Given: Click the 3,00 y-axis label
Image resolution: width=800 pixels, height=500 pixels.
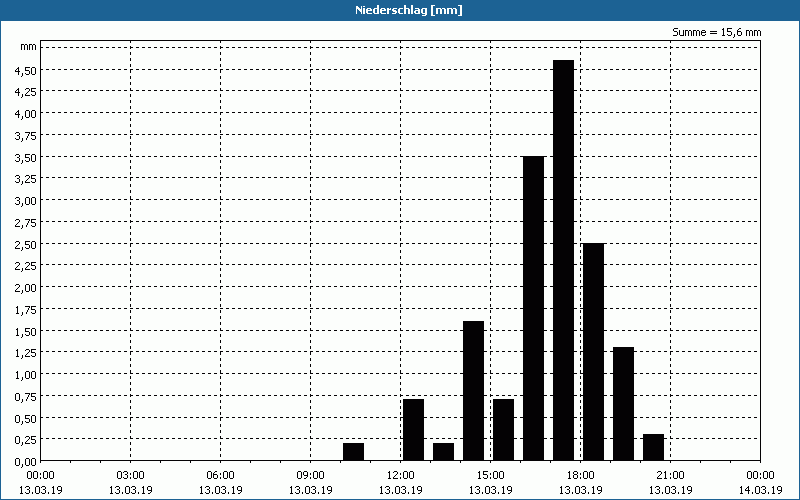Looking at the screenshot, I should 26,201.
